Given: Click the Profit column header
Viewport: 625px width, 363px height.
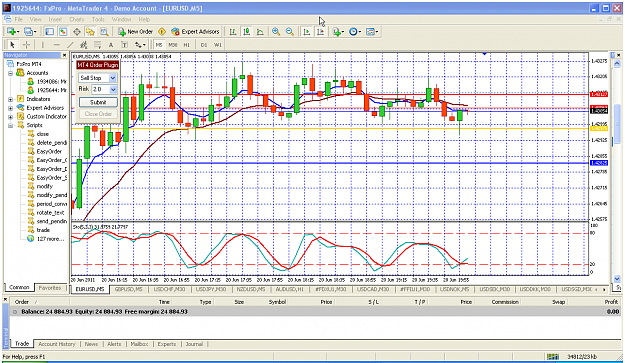Looking at the screenshot, I should point(611,302).
